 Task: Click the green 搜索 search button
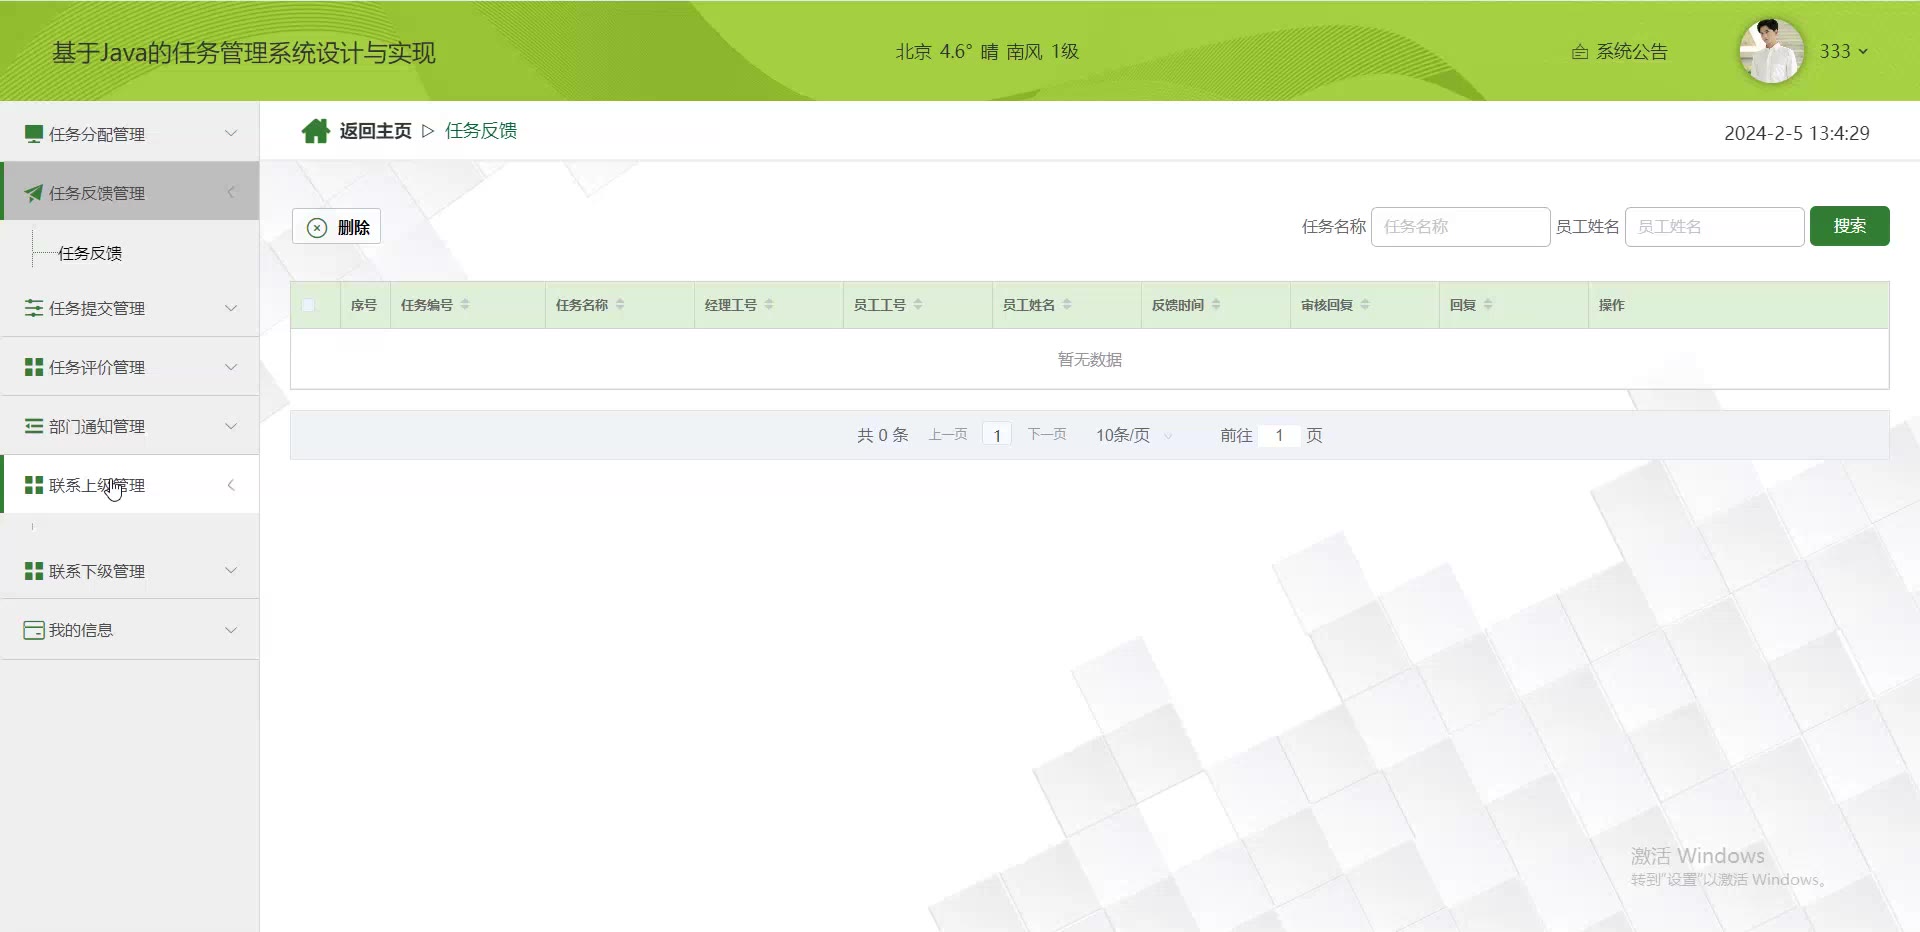coord(1849,226)
